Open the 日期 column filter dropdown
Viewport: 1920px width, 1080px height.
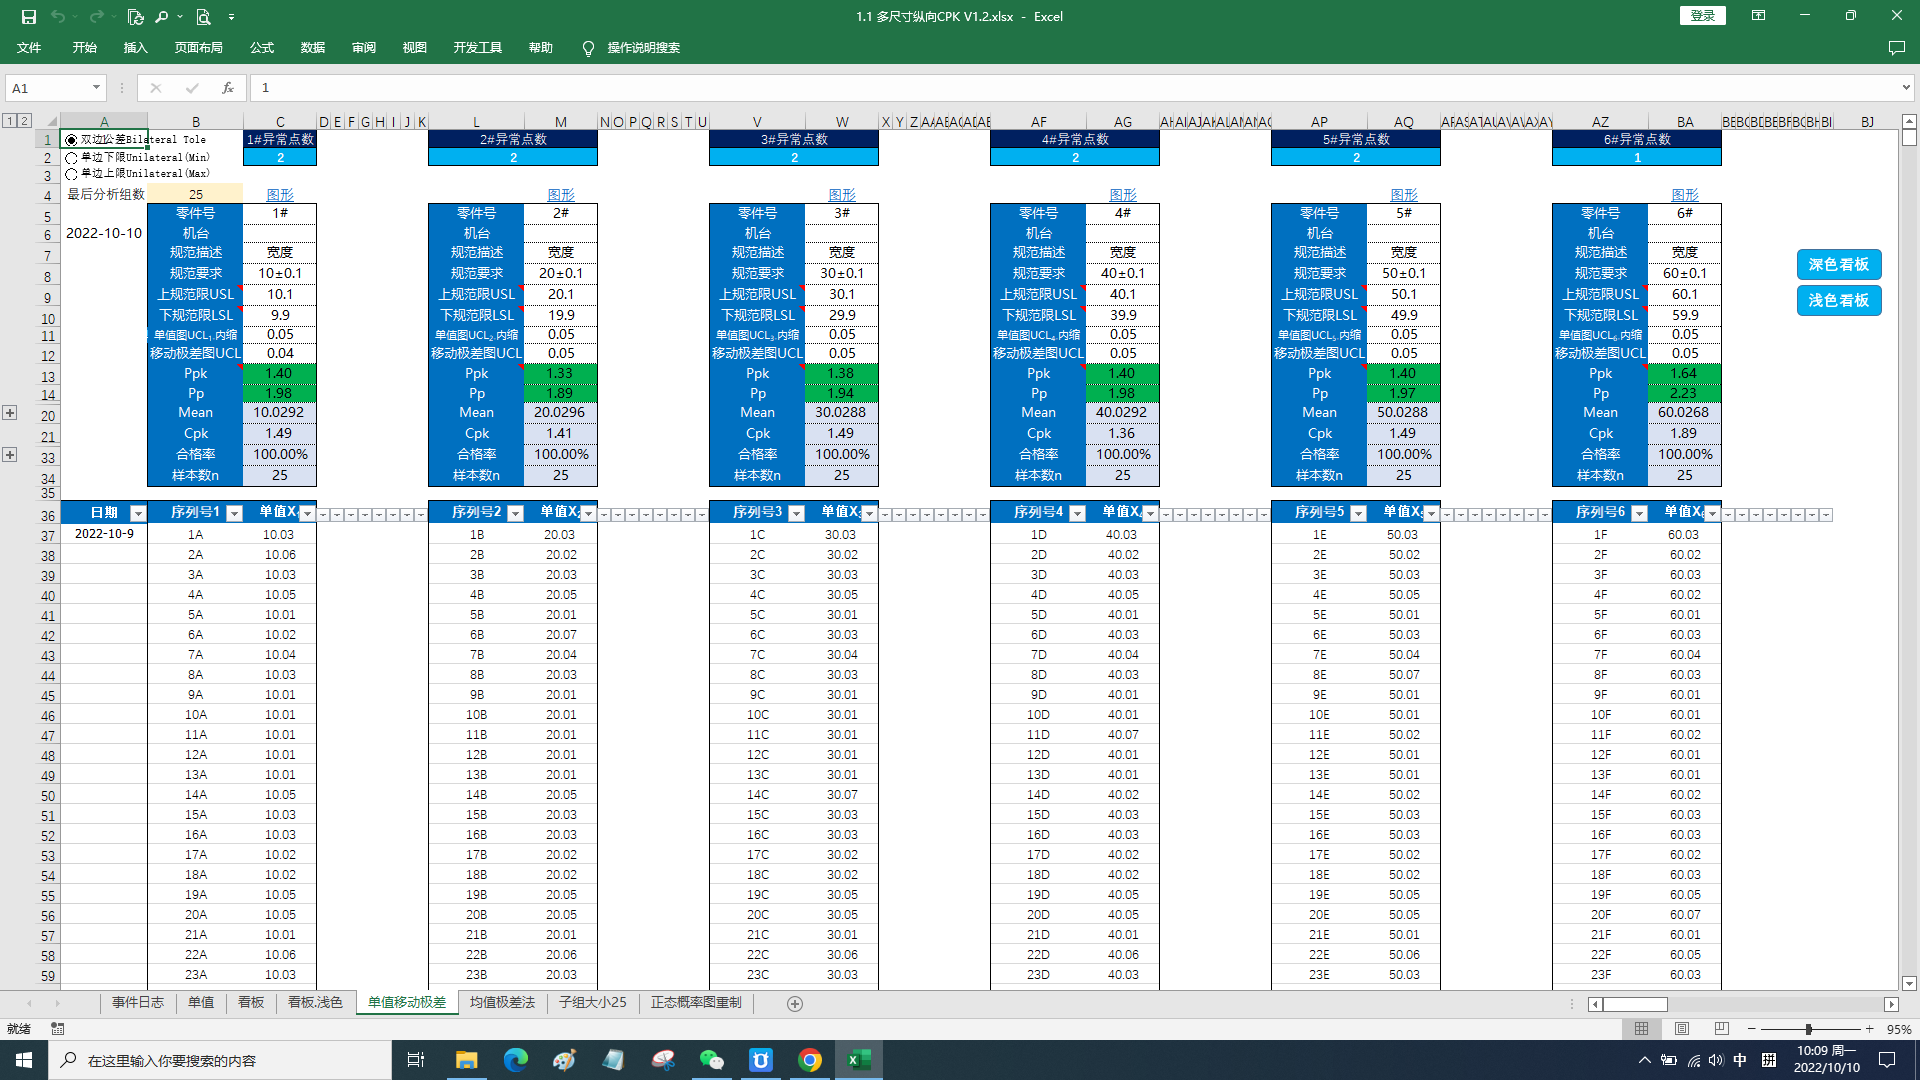pyautogui.click(x=138, y=513)
